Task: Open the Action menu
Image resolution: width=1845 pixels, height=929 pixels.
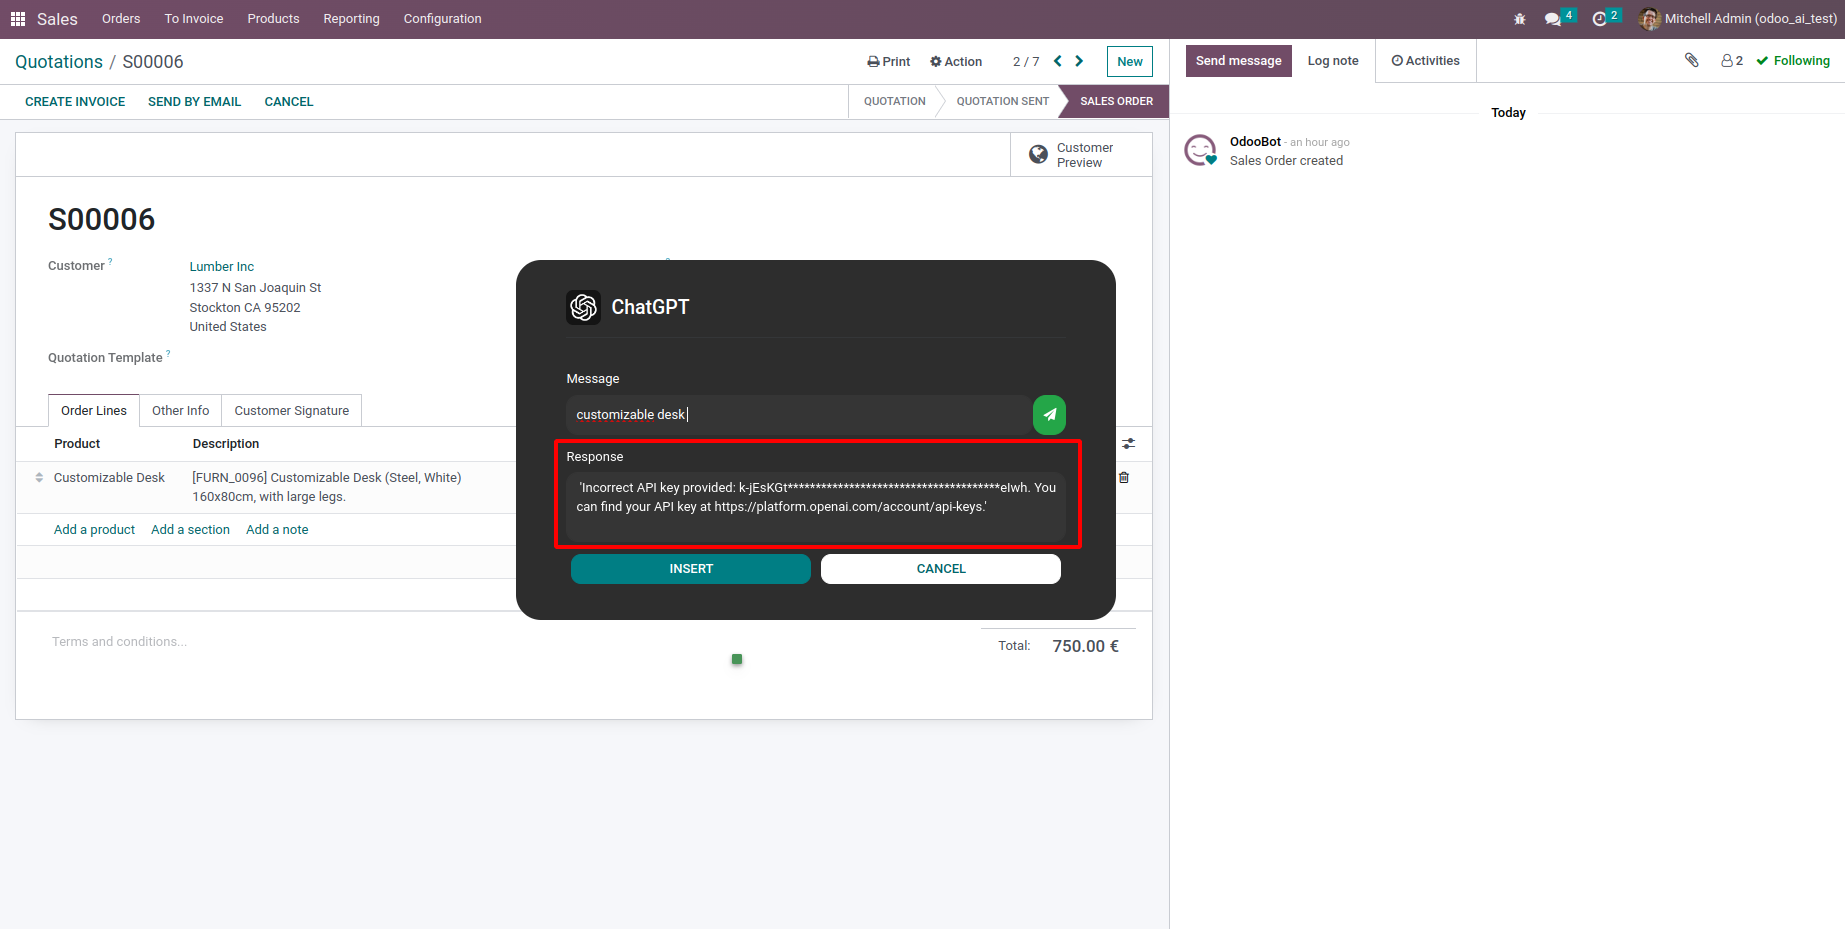Action: tap(956, 62)
